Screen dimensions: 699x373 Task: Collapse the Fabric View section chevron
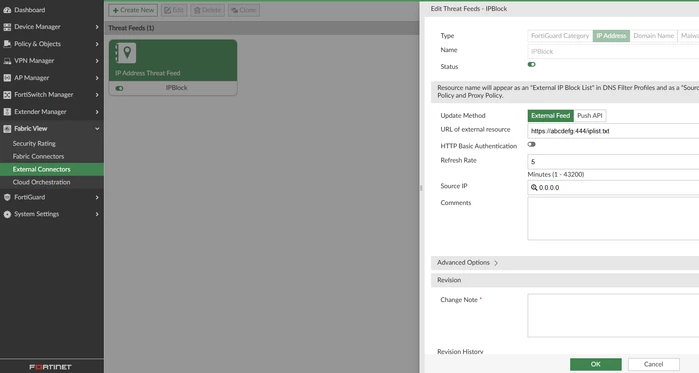coord(97,129)
